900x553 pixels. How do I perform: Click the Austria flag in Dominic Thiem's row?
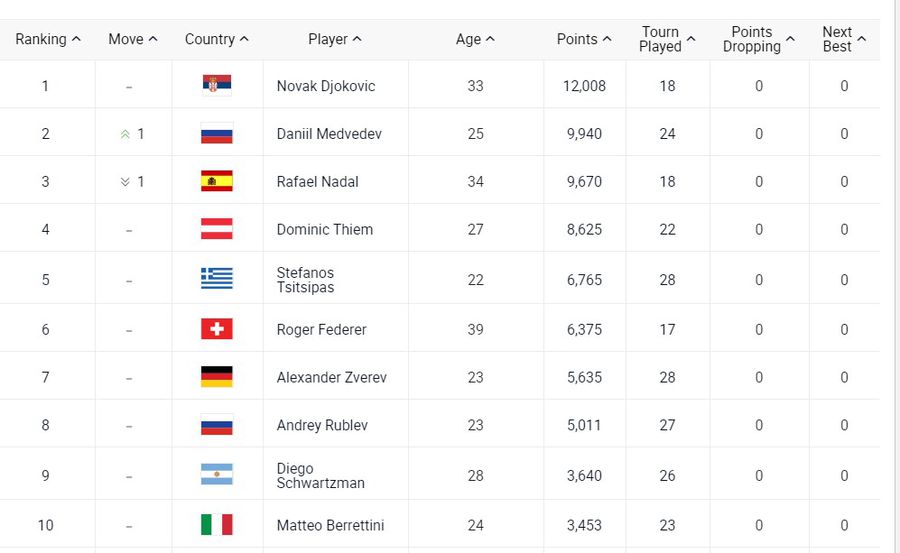tap(217, 229)
